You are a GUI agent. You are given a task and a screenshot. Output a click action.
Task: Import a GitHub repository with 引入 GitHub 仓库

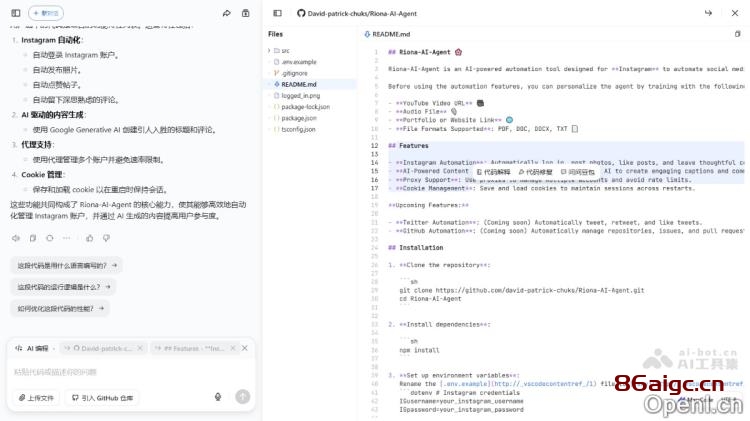click(102, 398)
